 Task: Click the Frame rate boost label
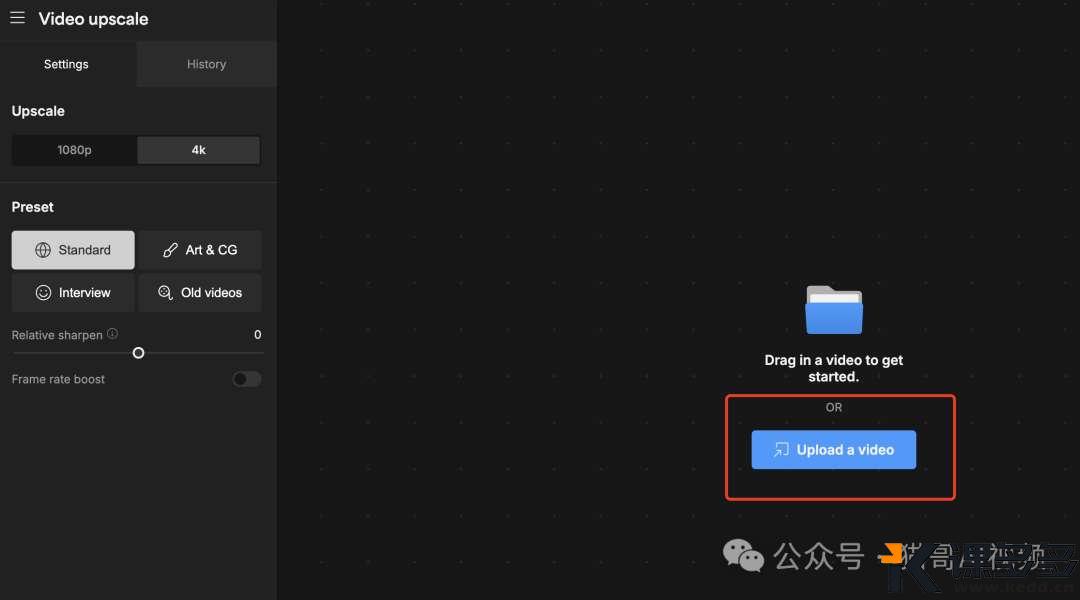(58, 379)
